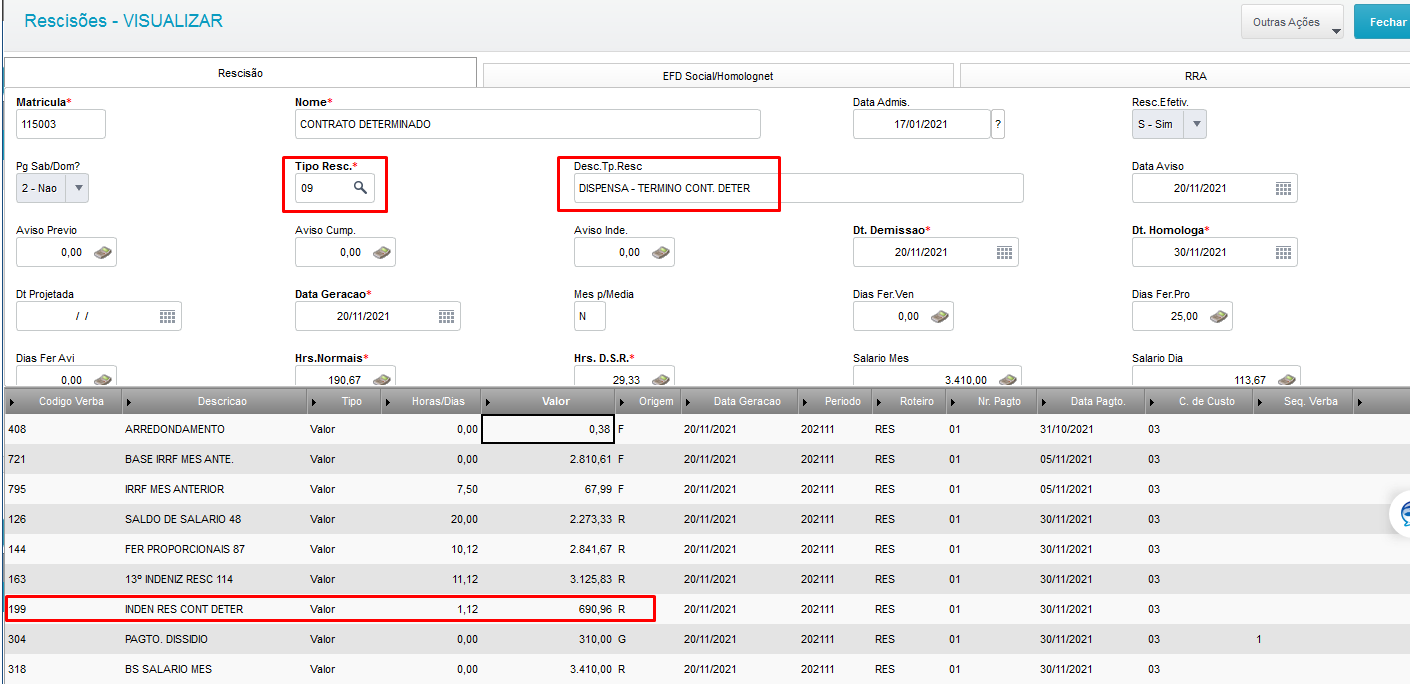
Task: Open lookup magnifier in Tipo Resc. field
Action: coord(360,187)
